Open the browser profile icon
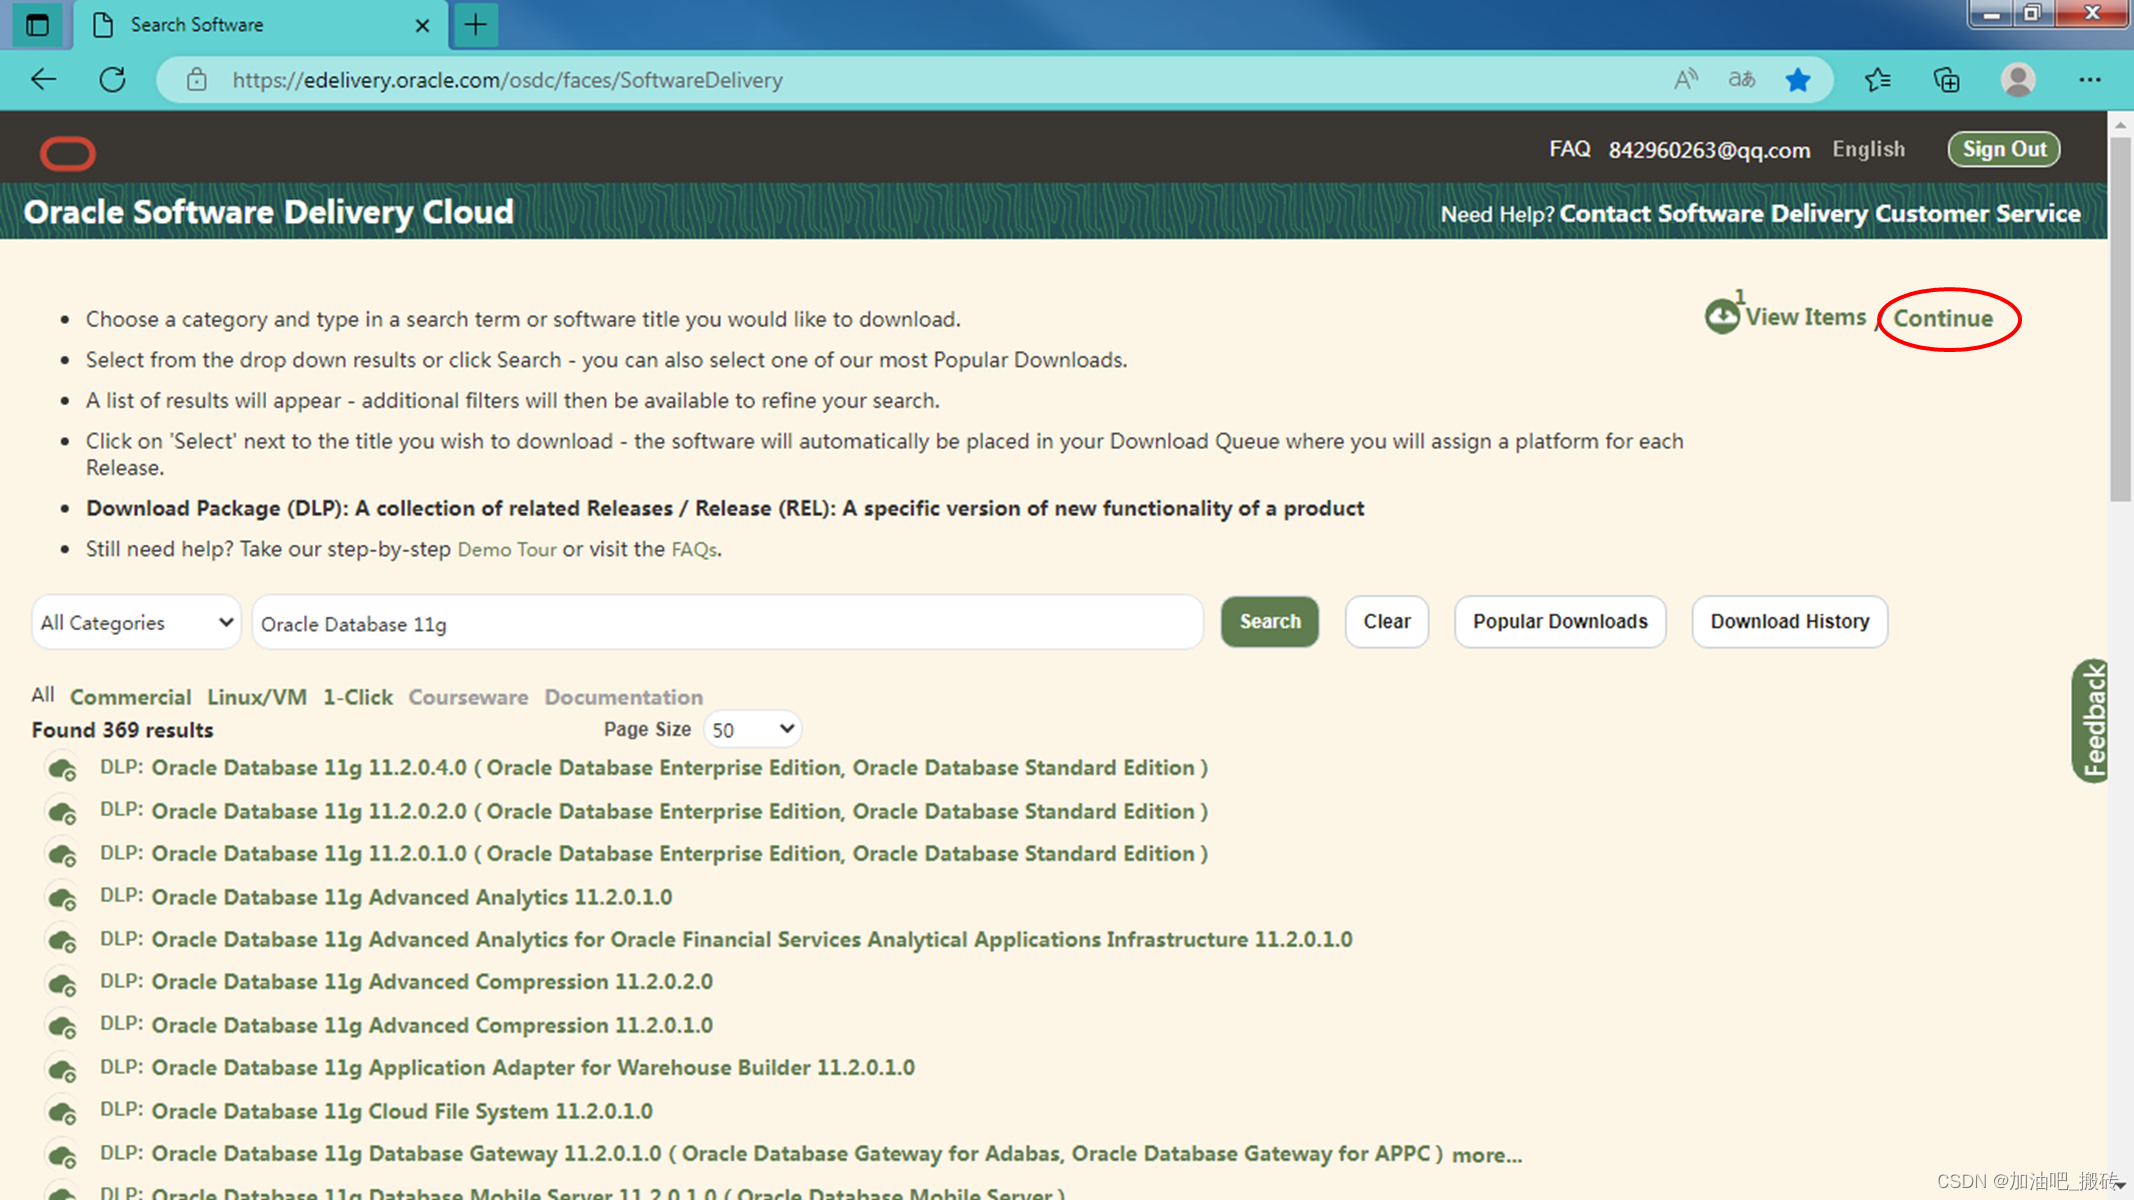The width and height of the screenshot is (2134, 1200). [2018, 79]
